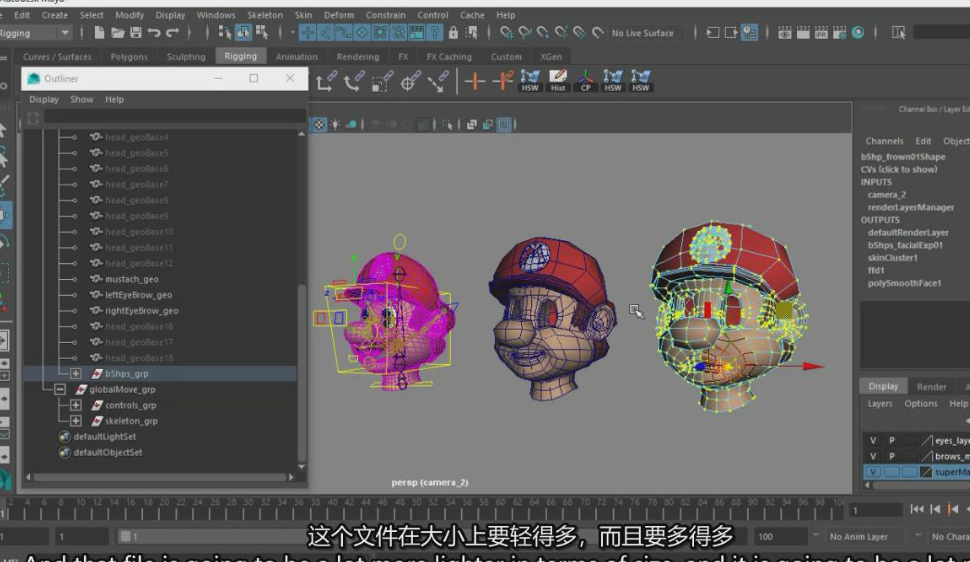The width and height of the screenshot is (970, 562).
Task: Switch to the Animation shelf tab
Action: [x=296, y=56]
